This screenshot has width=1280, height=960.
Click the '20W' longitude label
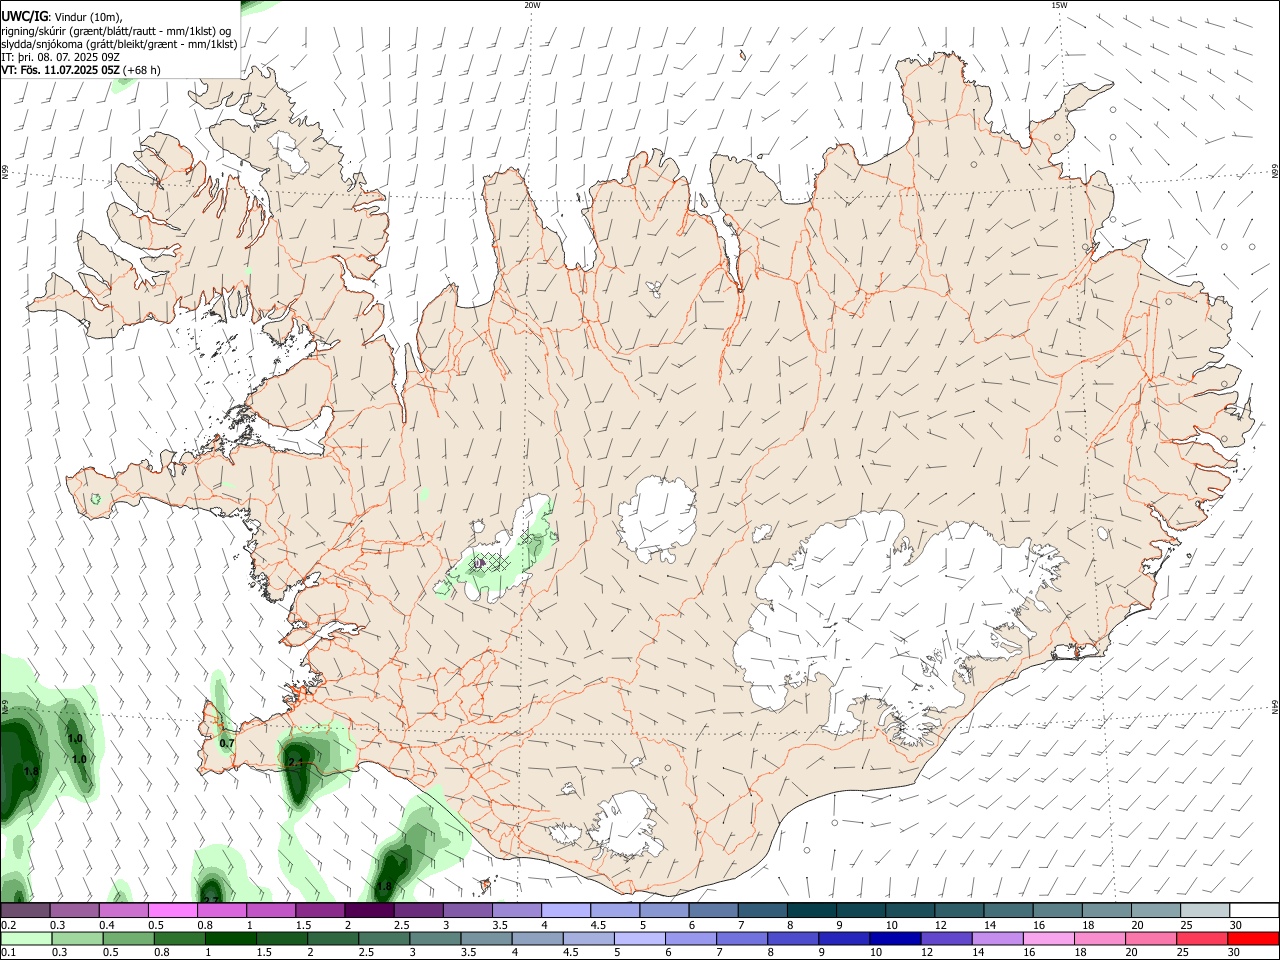(x=532, y=5)
